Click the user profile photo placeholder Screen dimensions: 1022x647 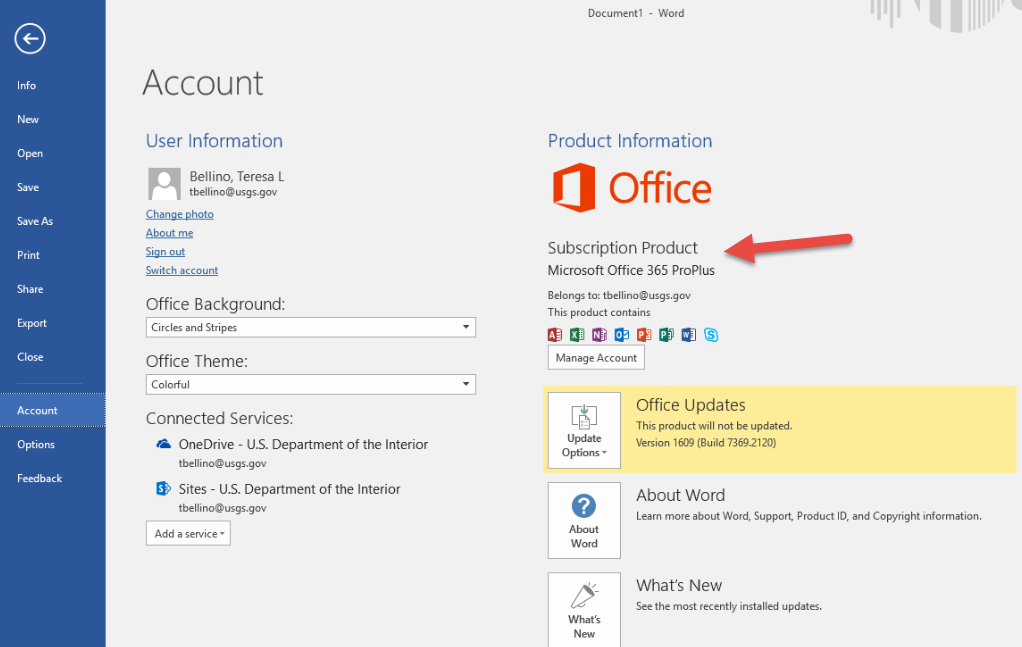[x=164, y=184]
